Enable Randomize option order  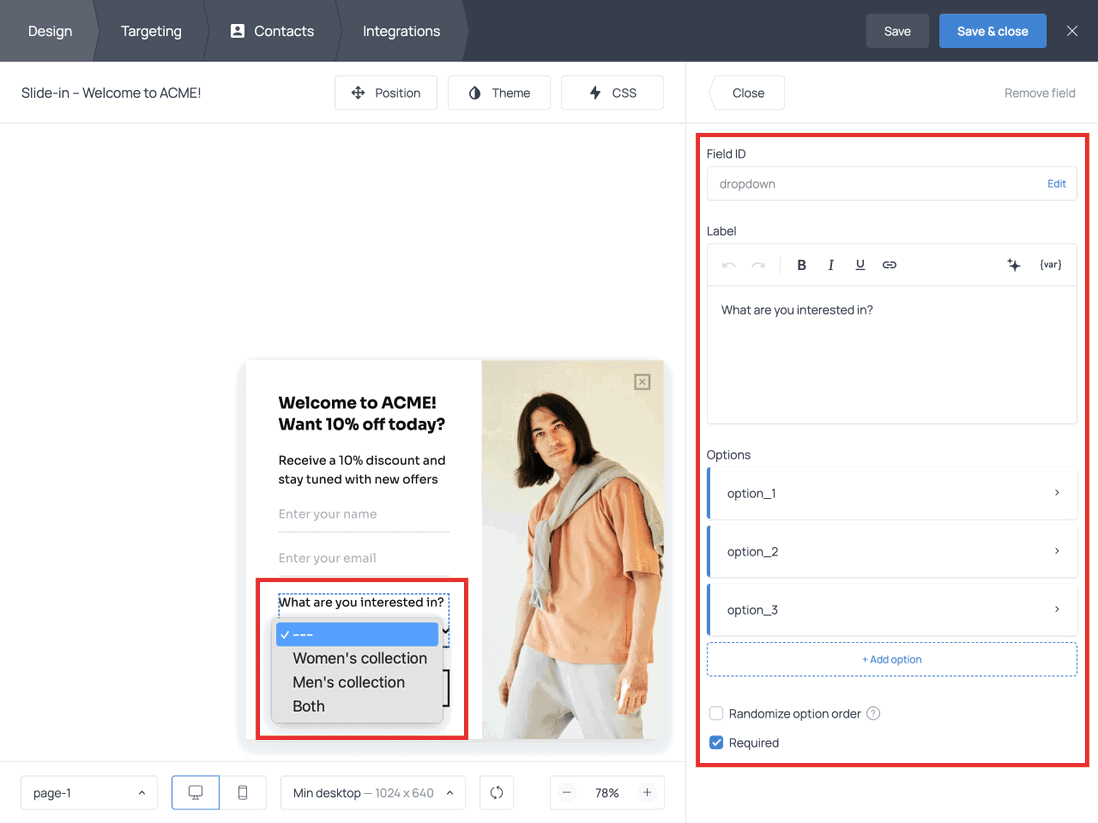(716, 713)
